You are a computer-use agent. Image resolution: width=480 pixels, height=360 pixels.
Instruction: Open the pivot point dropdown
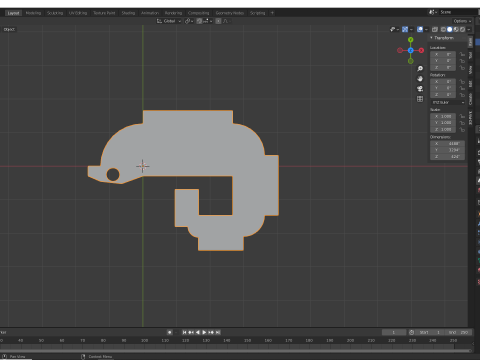[x=189, y=21]
